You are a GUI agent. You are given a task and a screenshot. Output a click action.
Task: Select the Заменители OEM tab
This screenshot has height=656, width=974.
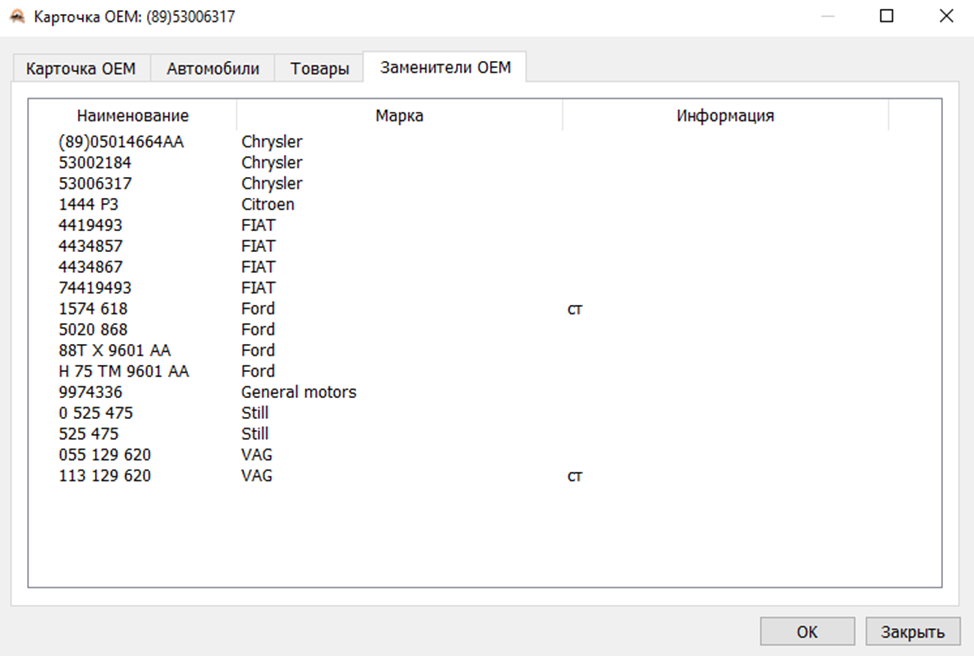pos(445,68)
